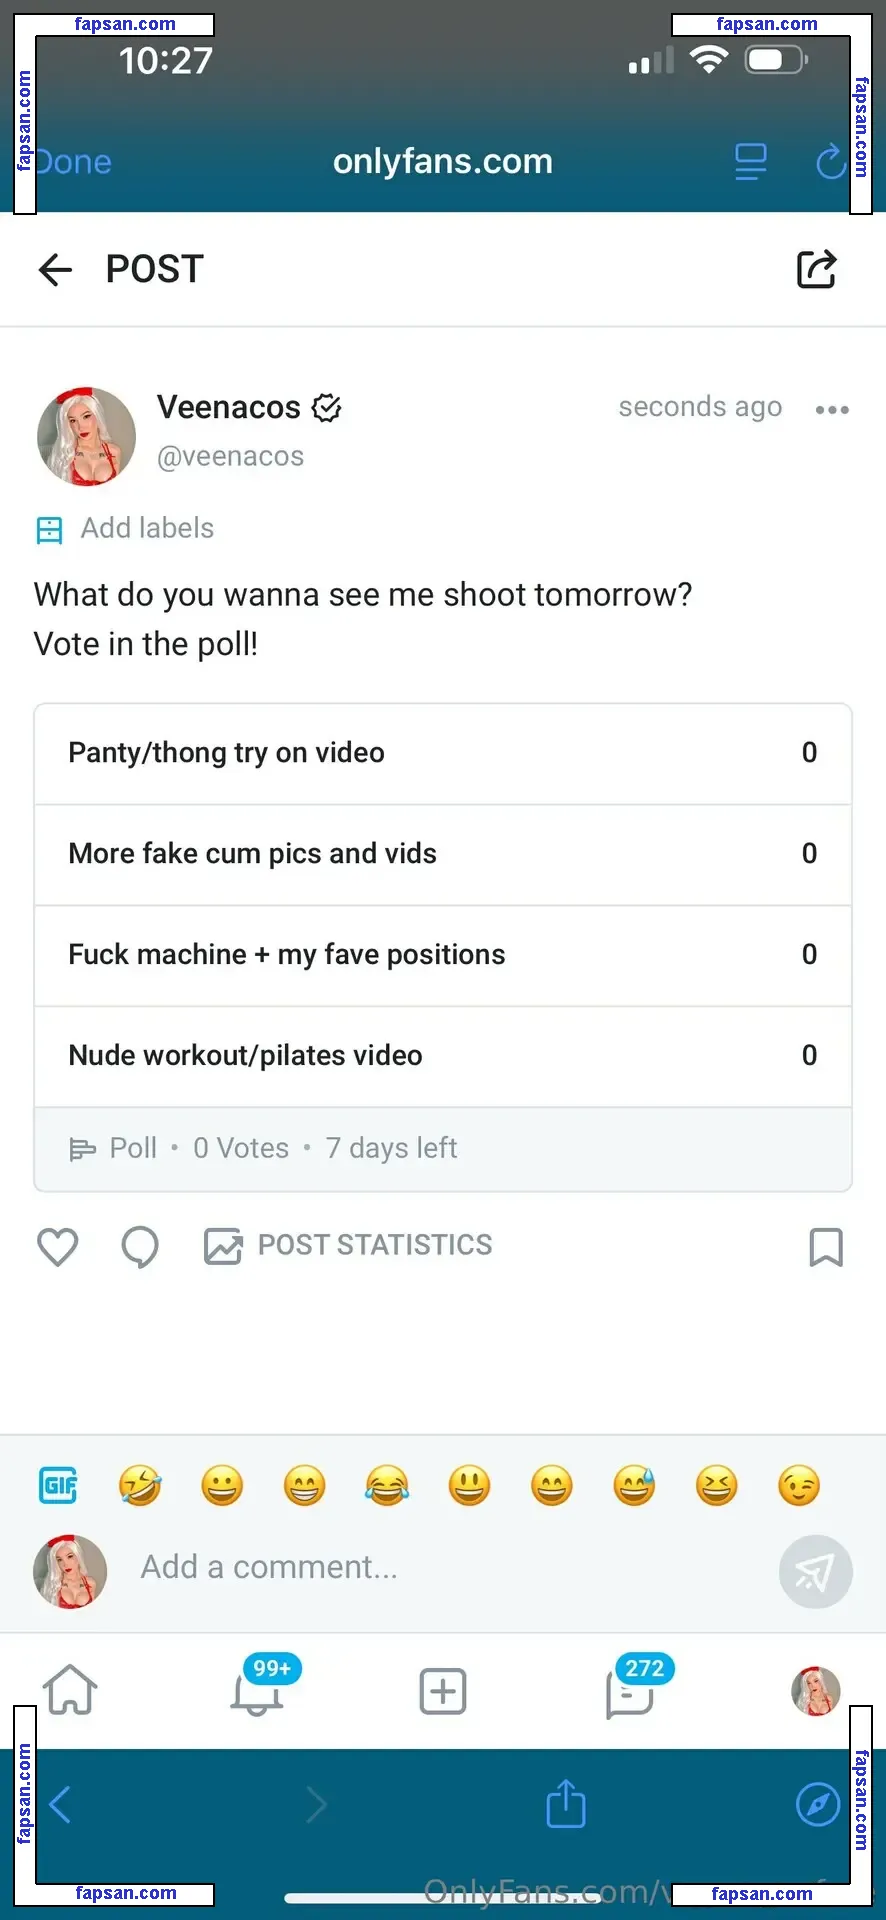Viewport: 886px width, 1920px height.
Task: Send the comment with paper plane
Action: coord(815,1571)
